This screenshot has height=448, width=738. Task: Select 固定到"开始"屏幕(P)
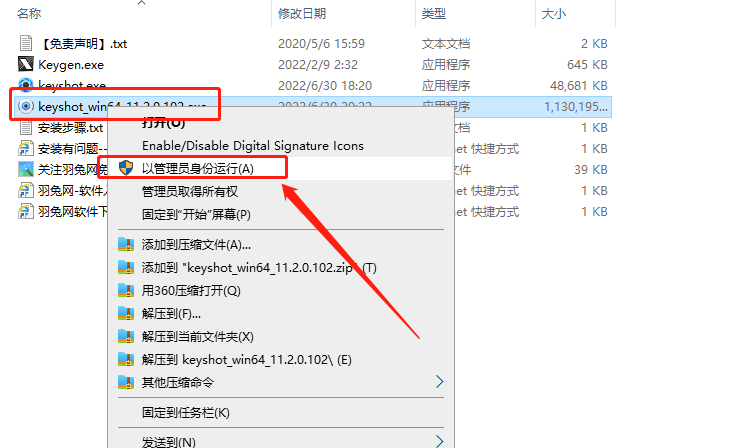coord(196,215)
